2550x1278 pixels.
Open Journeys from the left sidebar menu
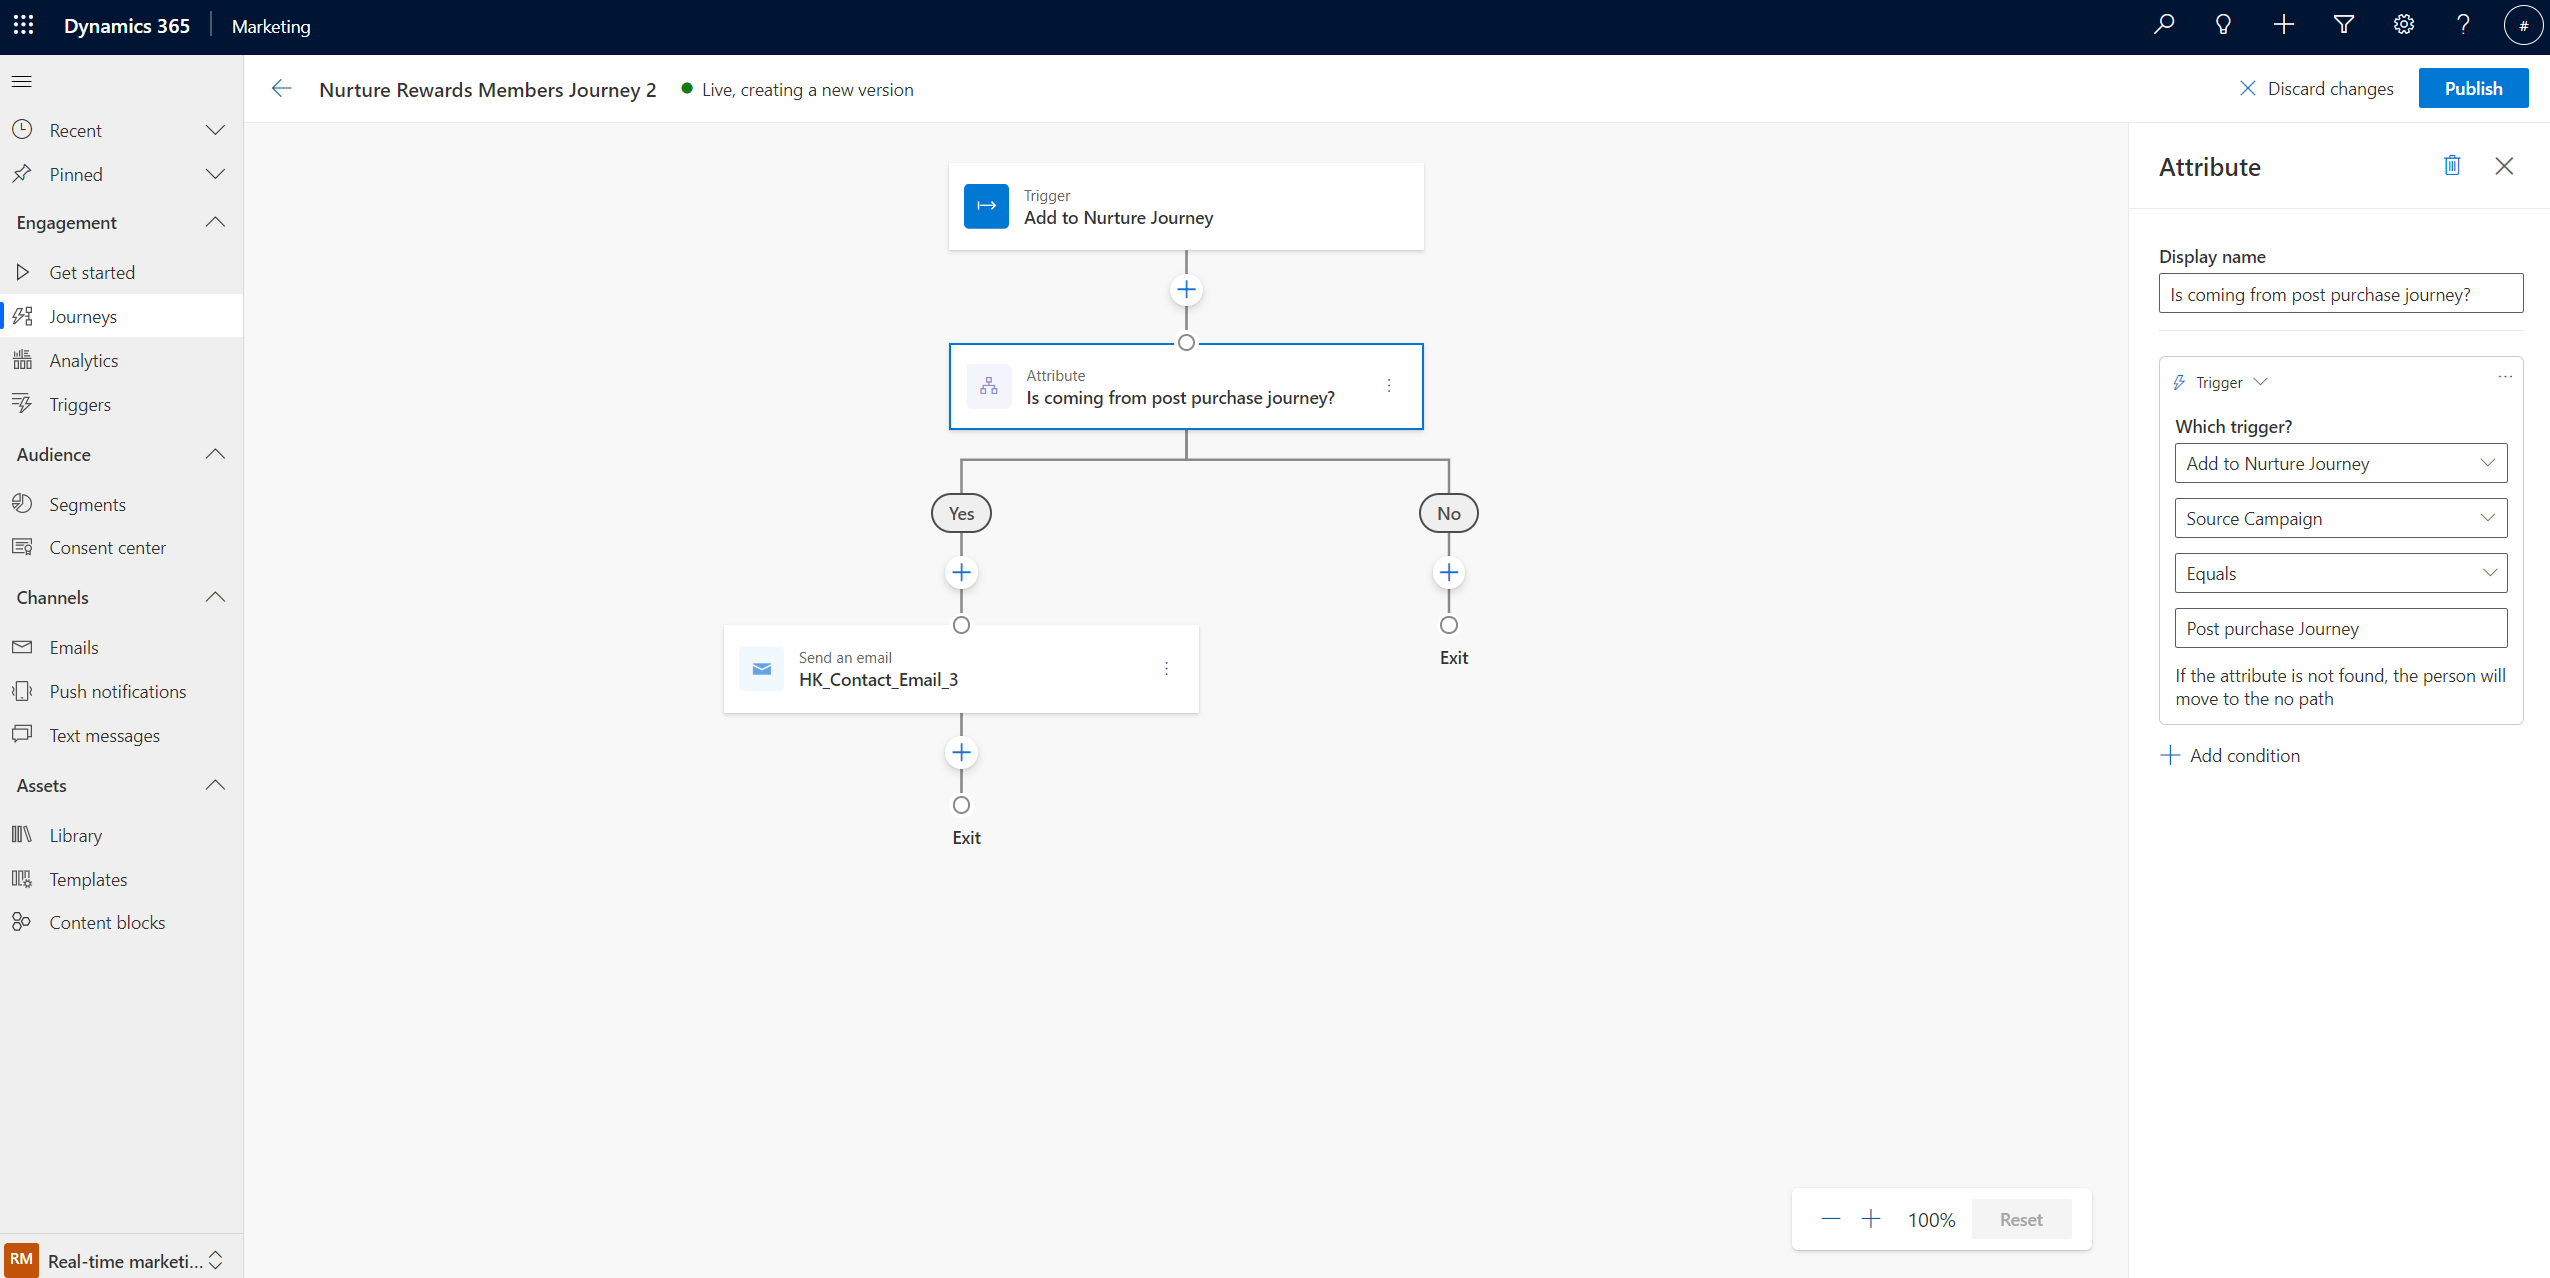[81, 316]
